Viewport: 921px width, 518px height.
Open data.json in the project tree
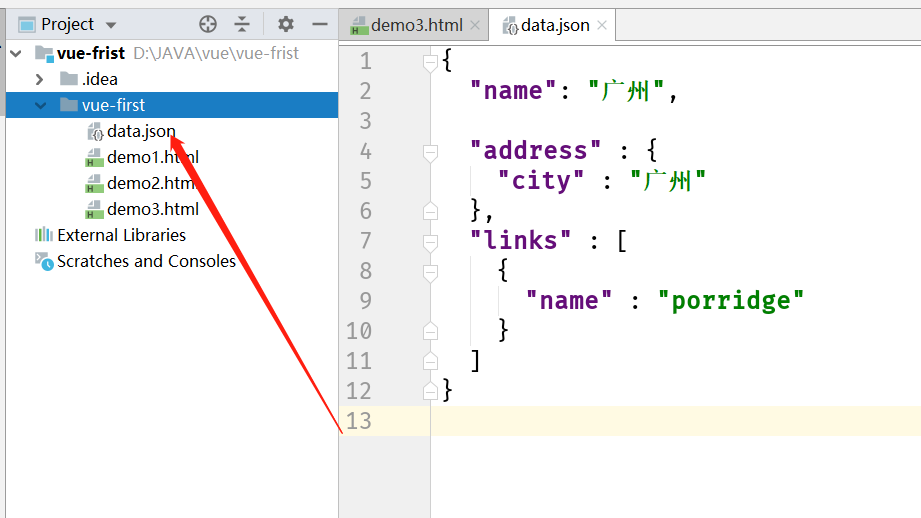coord(141,131)
